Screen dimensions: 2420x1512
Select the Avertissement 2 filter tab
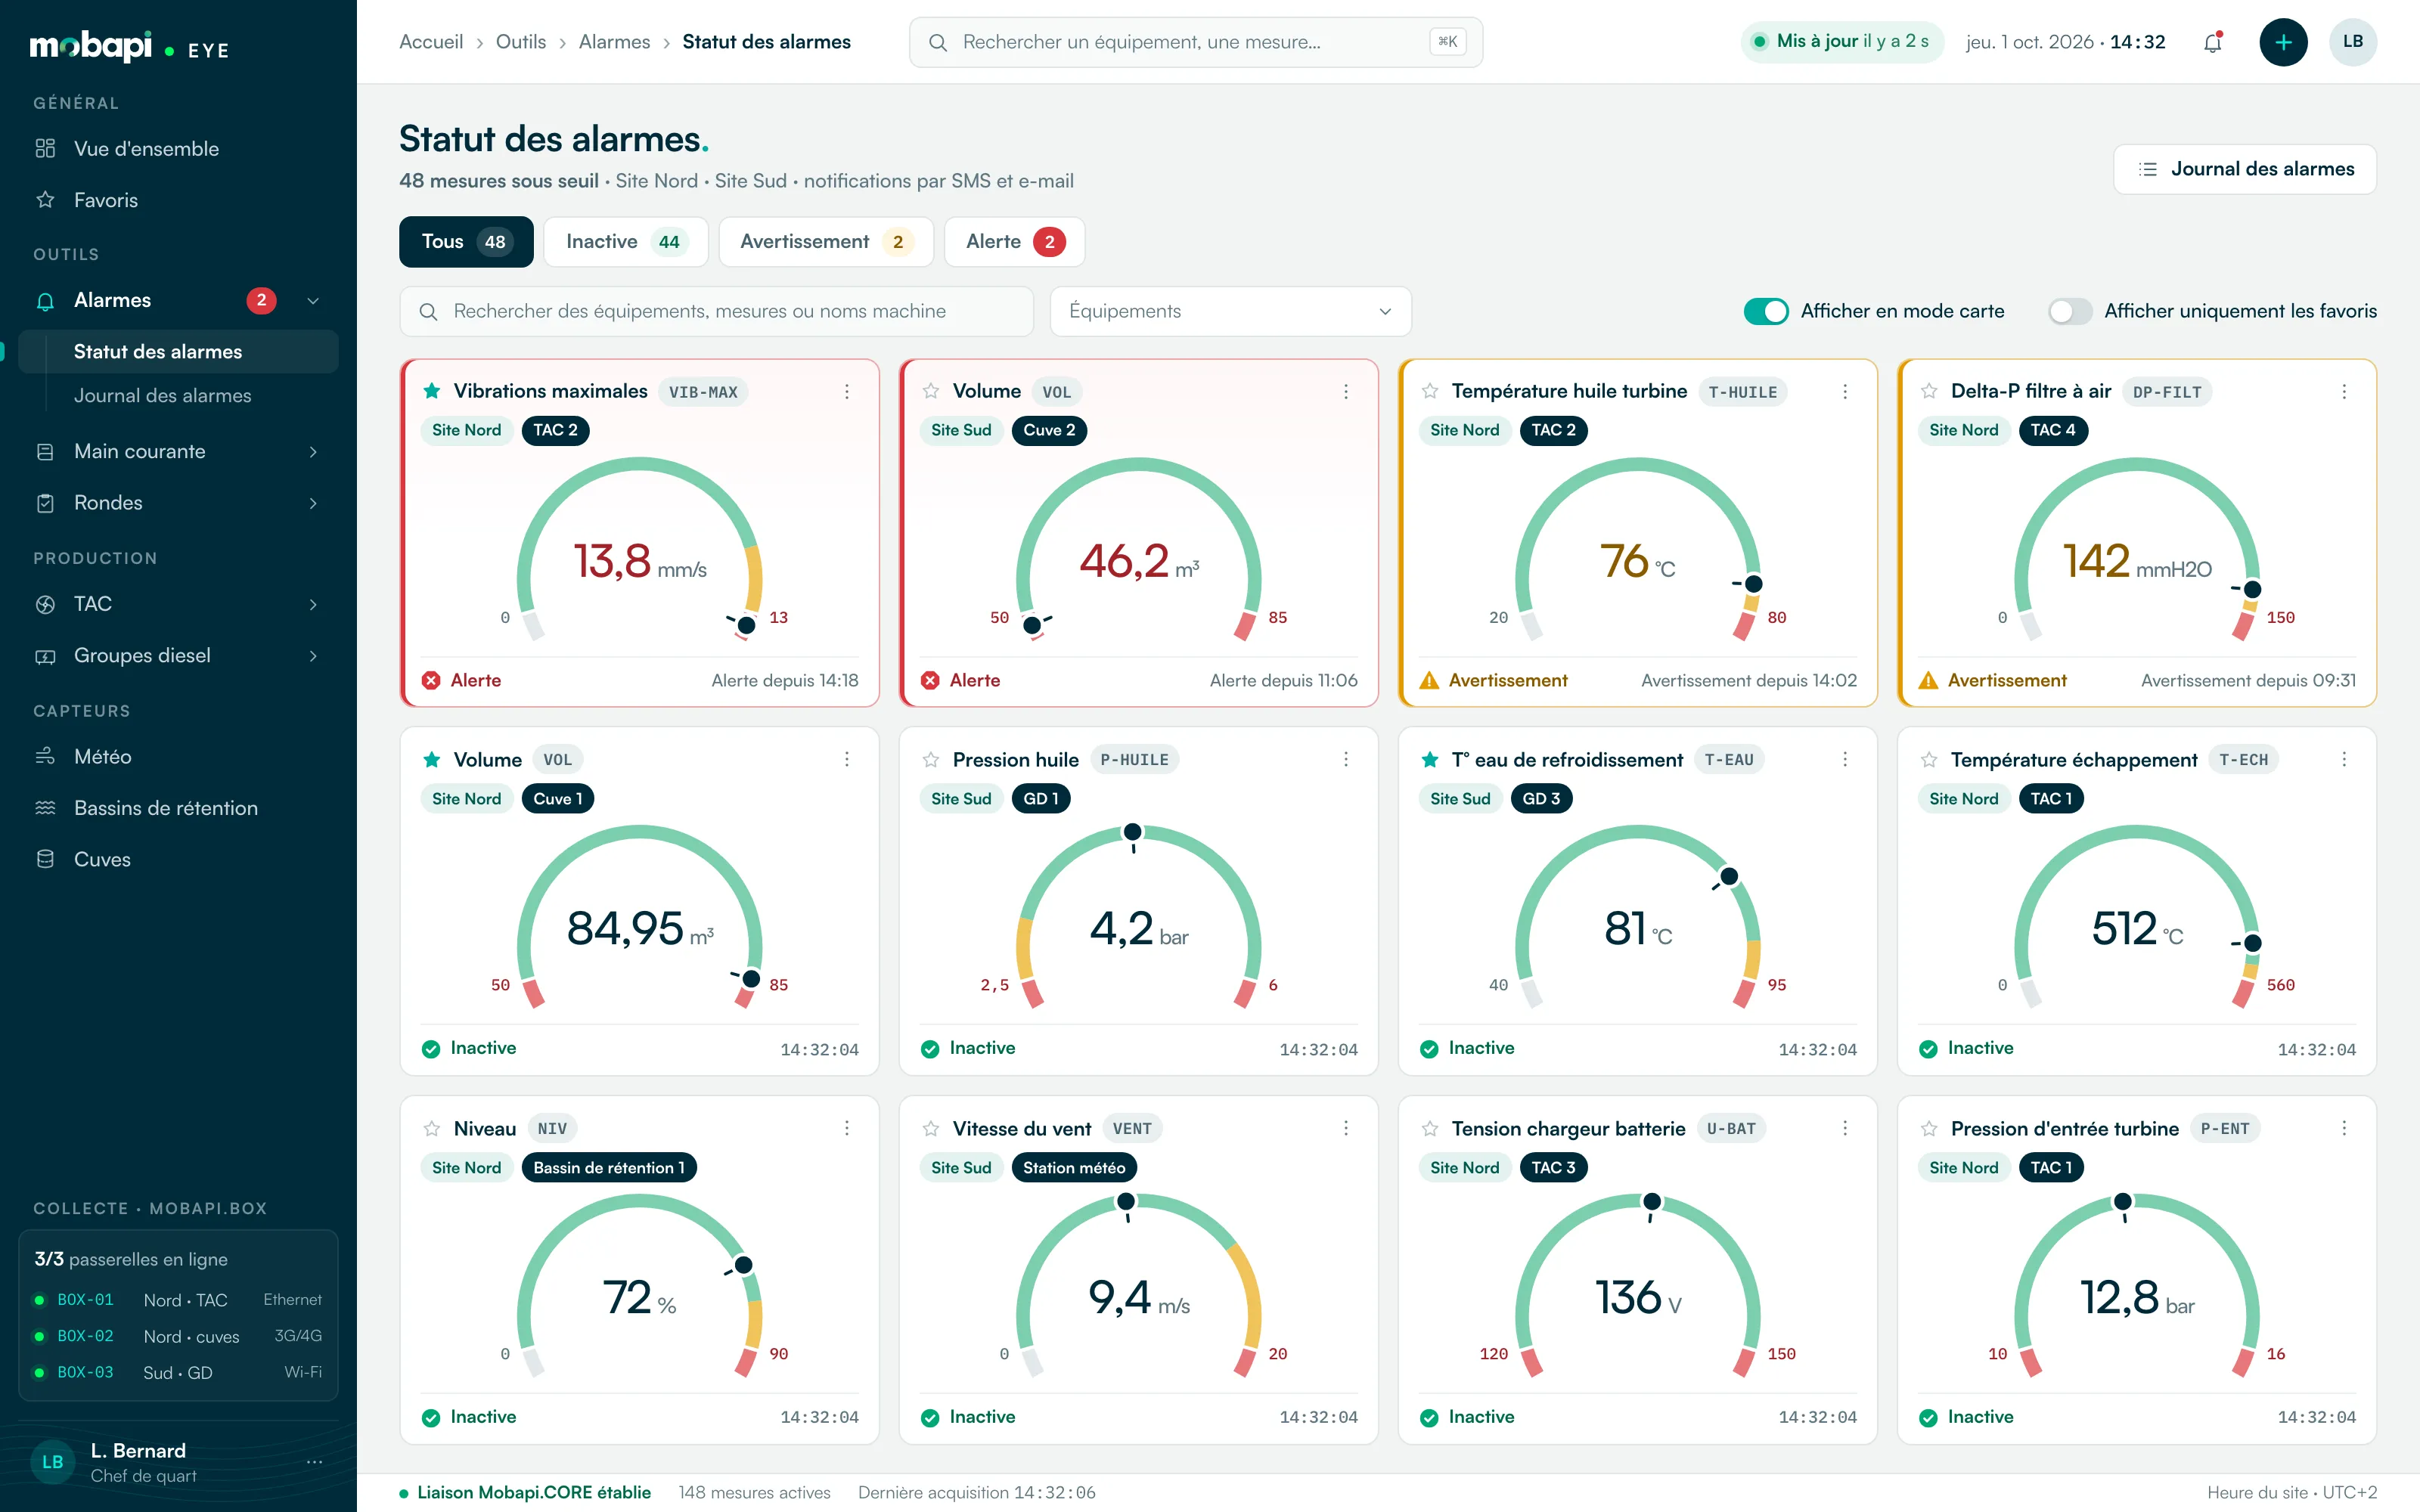click(826, 242)
